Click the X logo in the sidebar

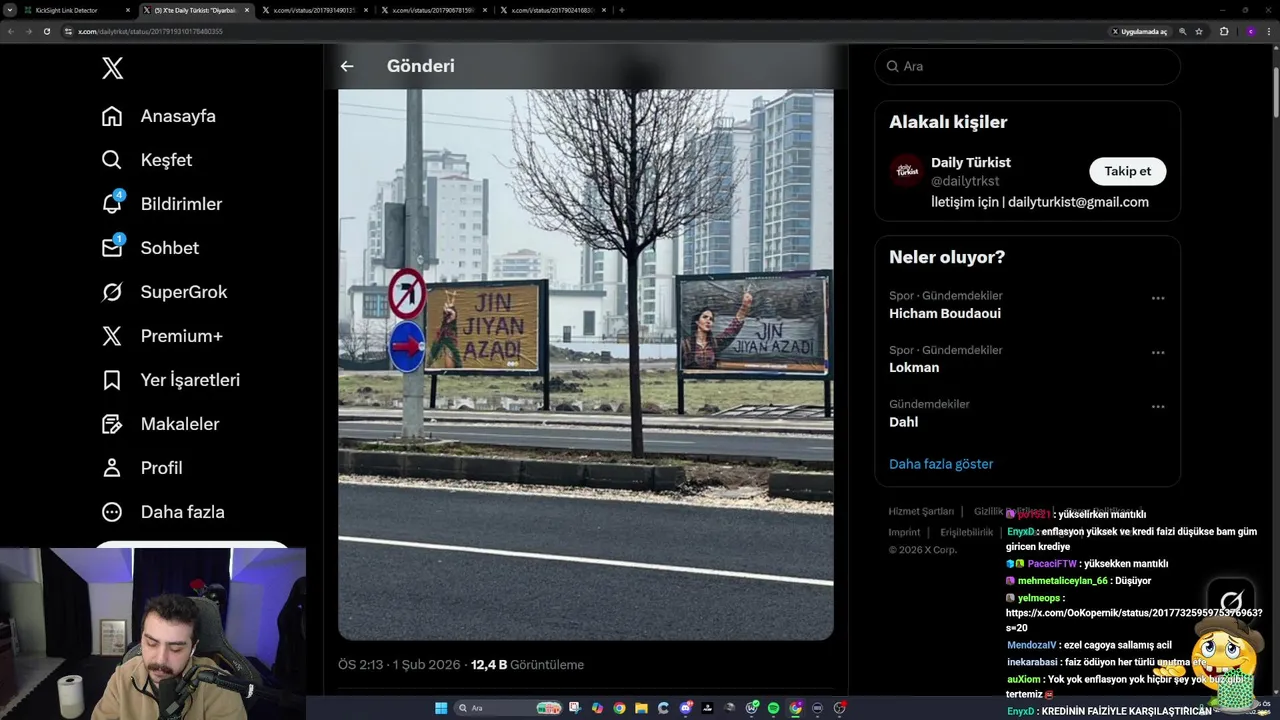[x=112, y=68]
